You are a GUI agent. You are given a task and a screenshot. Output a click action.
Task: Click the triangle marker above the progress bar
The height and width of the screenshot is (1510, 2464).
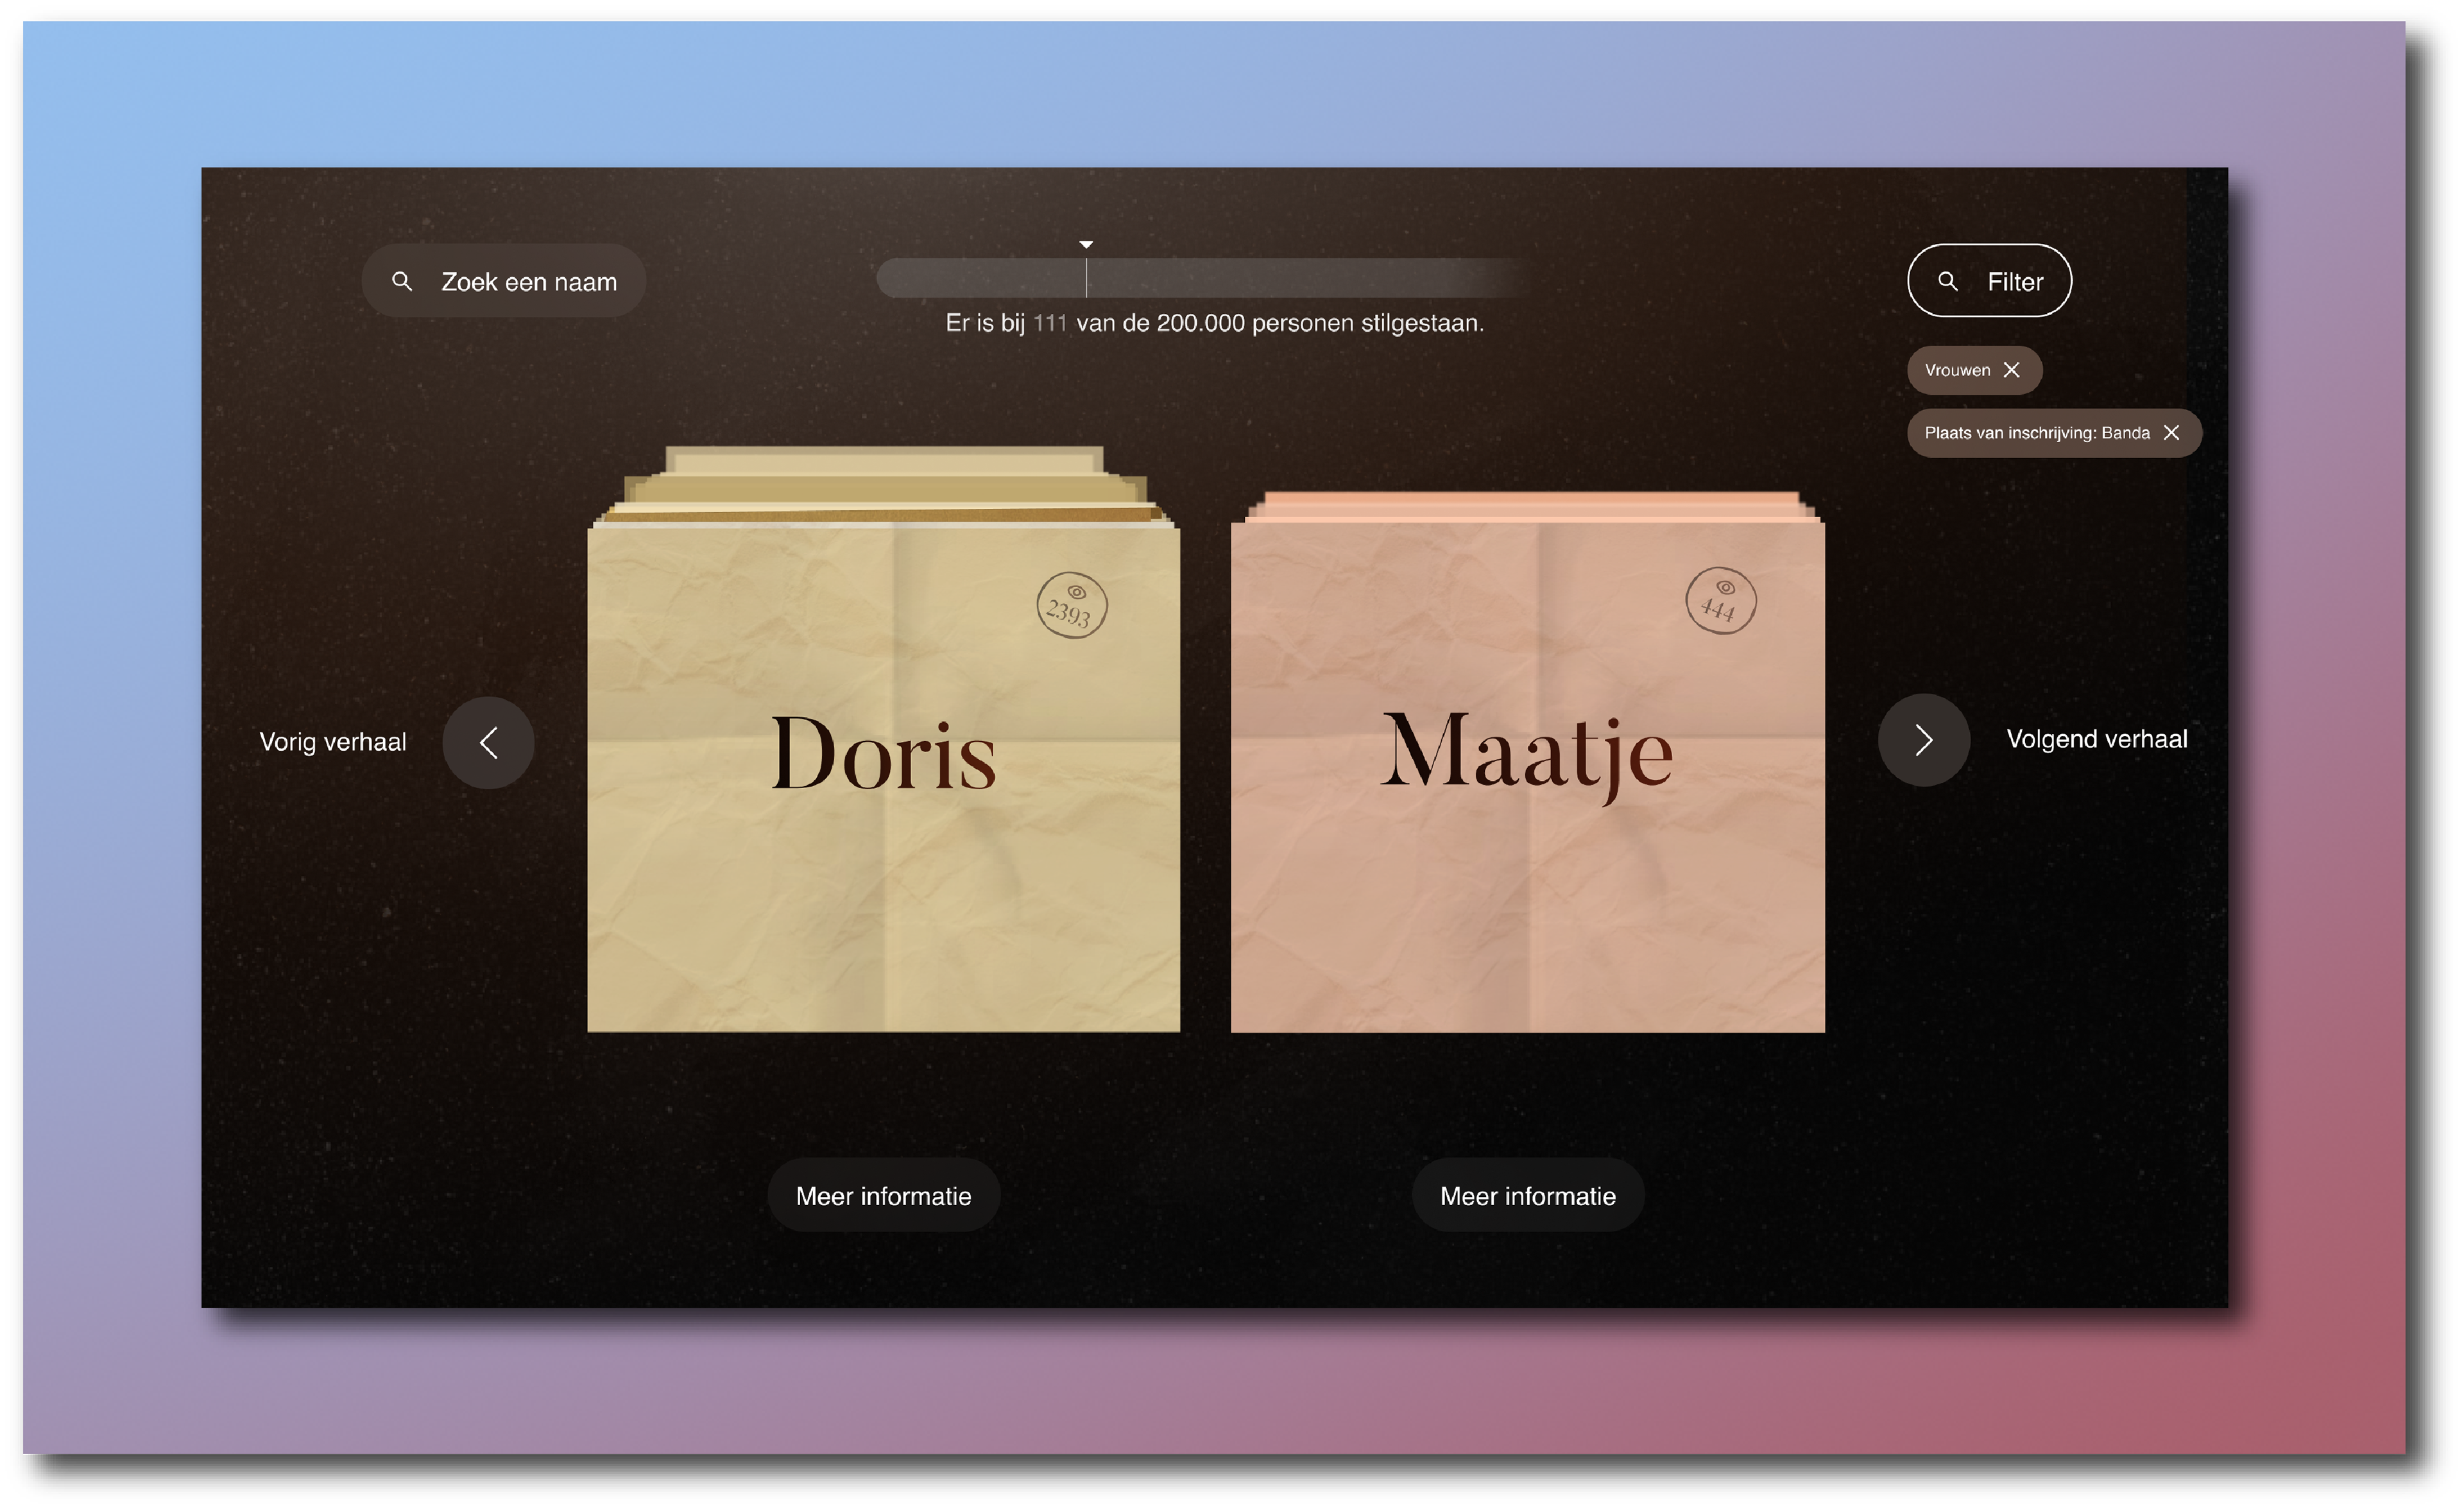(1086, 245)
